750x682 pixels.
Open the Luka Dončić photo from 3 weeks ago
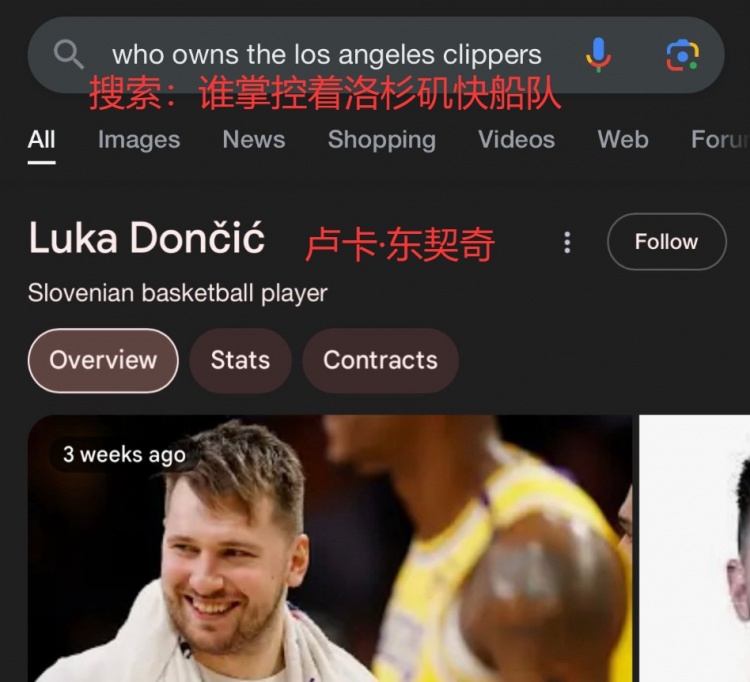(330, 549)
